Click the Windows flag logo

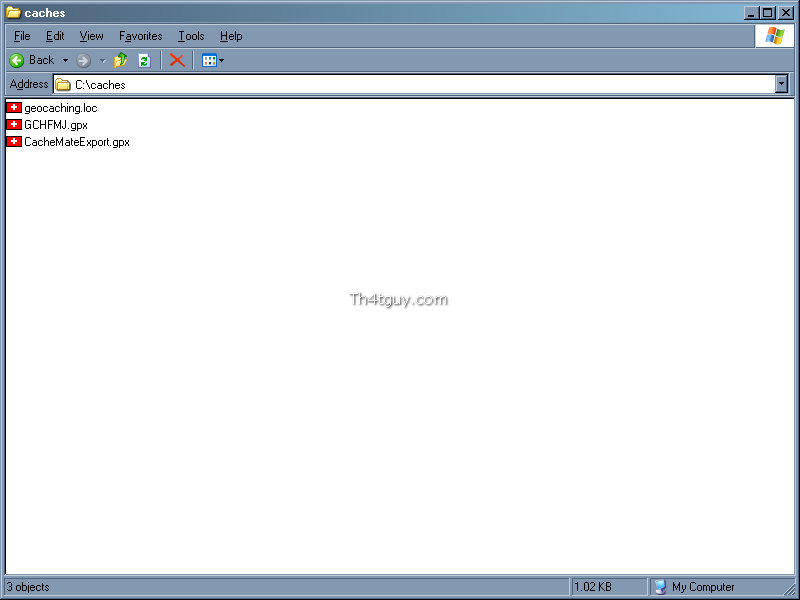(774, 36)
